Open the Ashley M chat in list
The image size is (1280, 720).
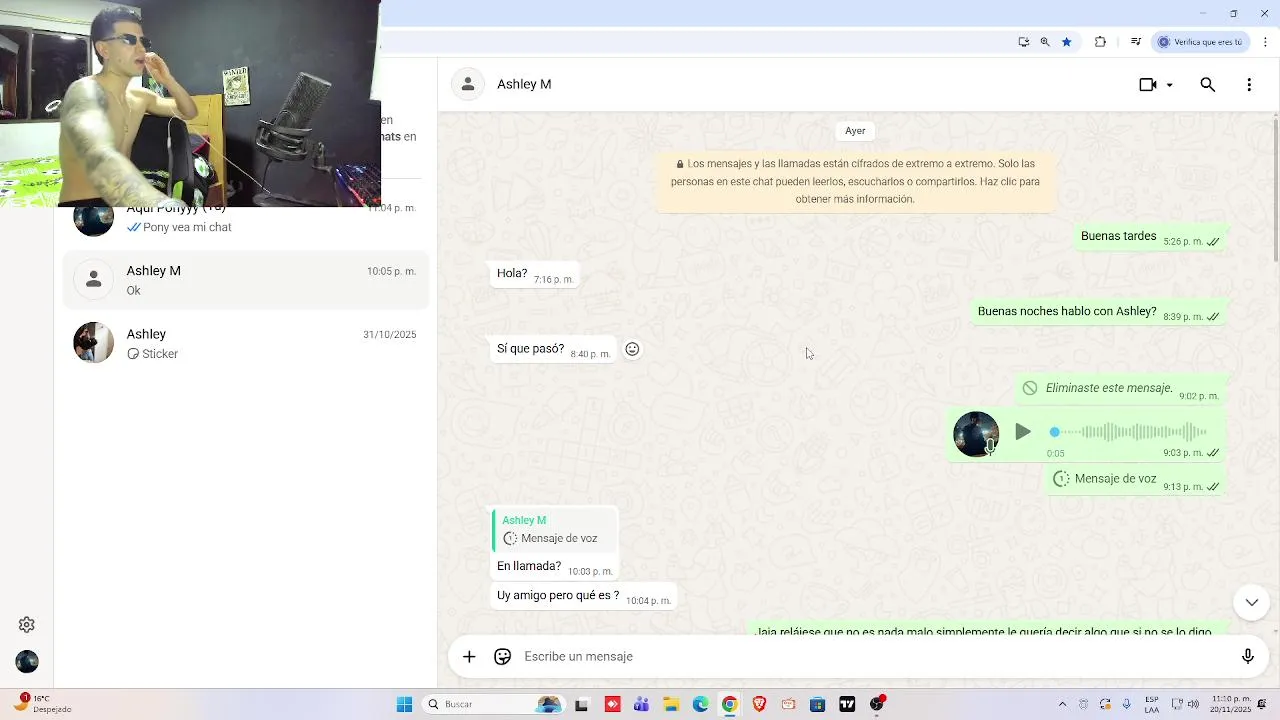coord(246,280)
